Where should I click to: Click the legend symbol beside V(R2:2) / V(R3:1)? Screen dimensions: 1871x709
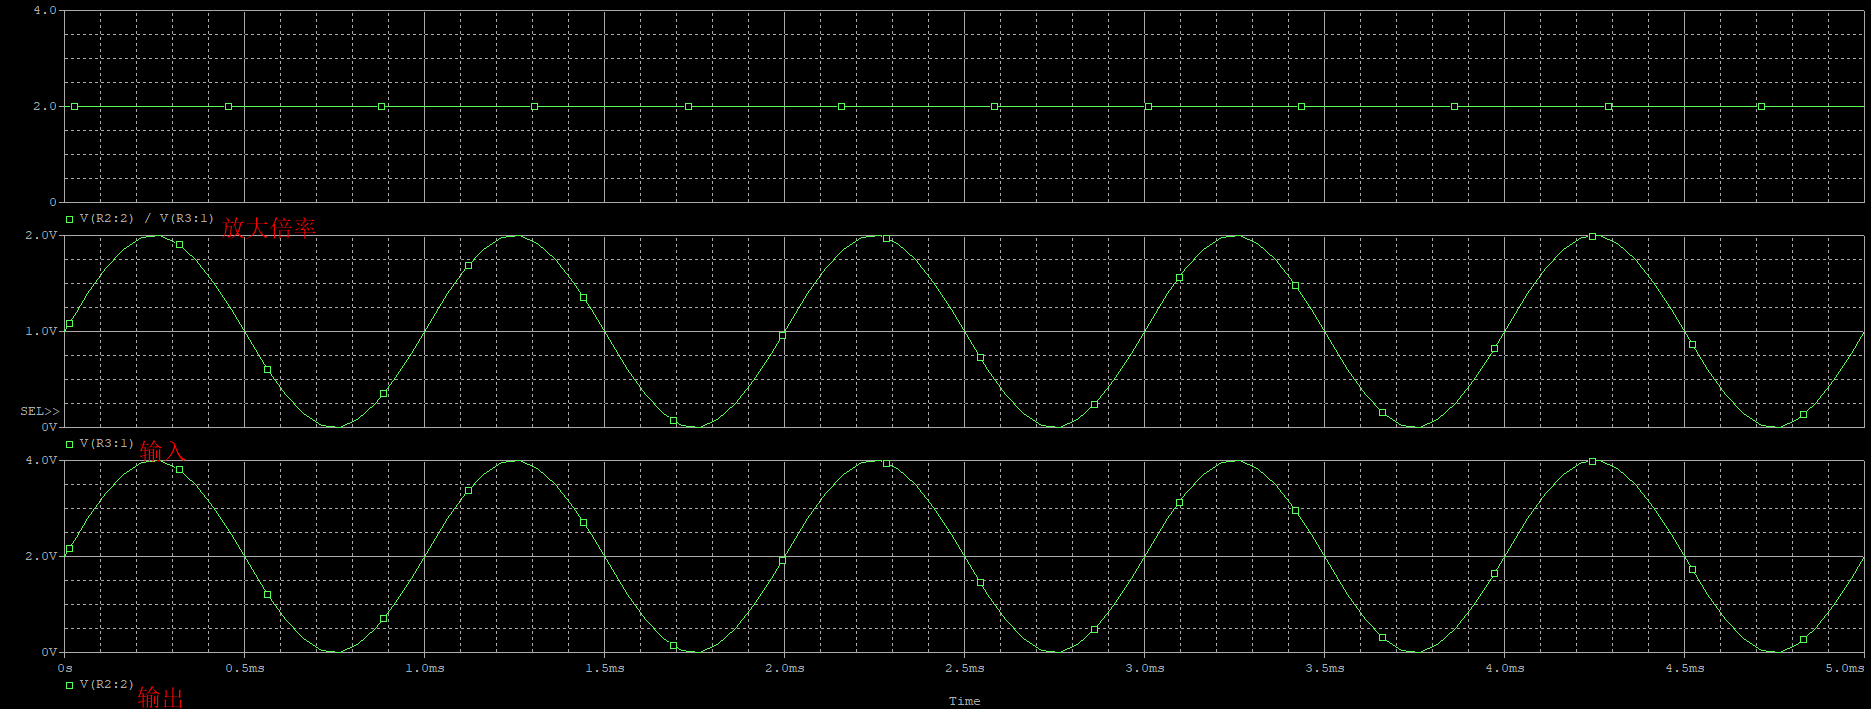pos(70,219)
